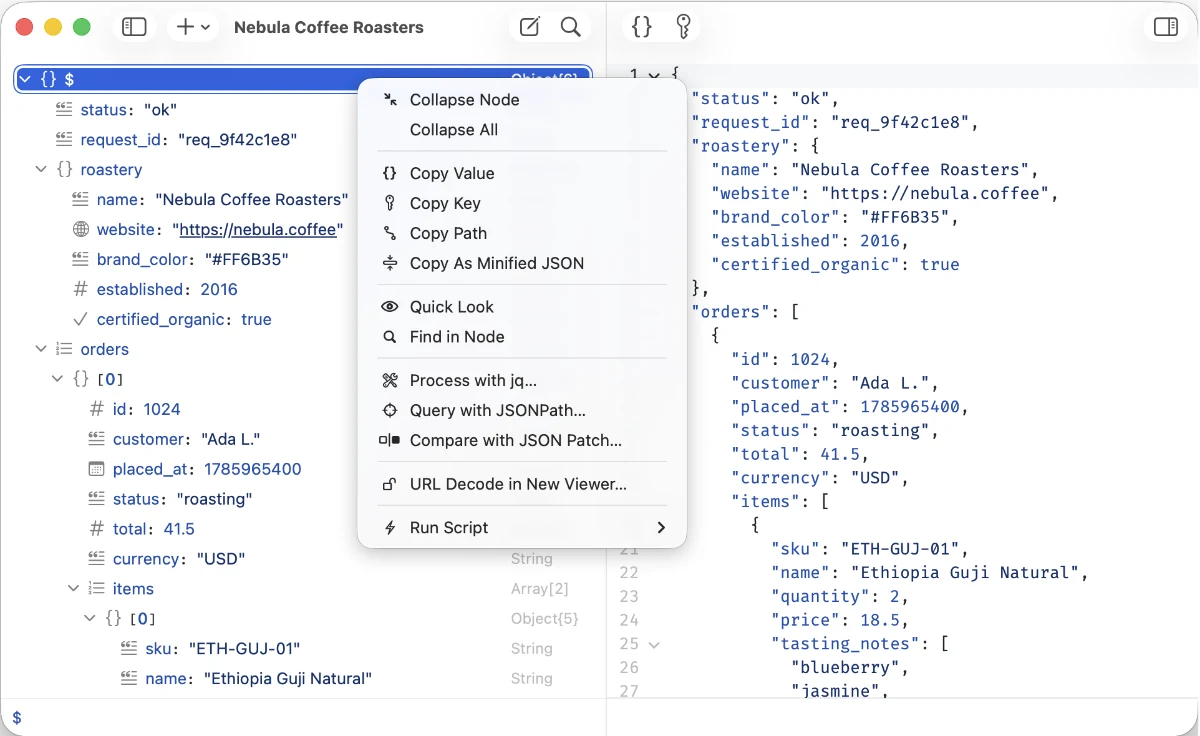The width and height of the screenshot is (1200, 736).
Task: Open the https://nebula.coffee link
Action: pos(258,229)
